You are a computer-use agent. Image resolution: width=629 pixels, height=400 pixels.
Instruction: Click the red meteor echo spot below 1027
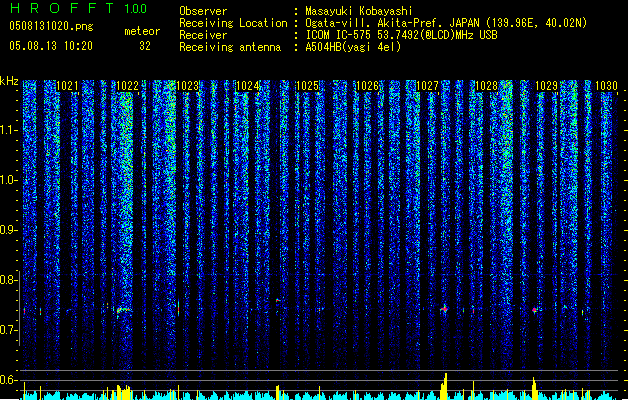click(x=444, y=309)
